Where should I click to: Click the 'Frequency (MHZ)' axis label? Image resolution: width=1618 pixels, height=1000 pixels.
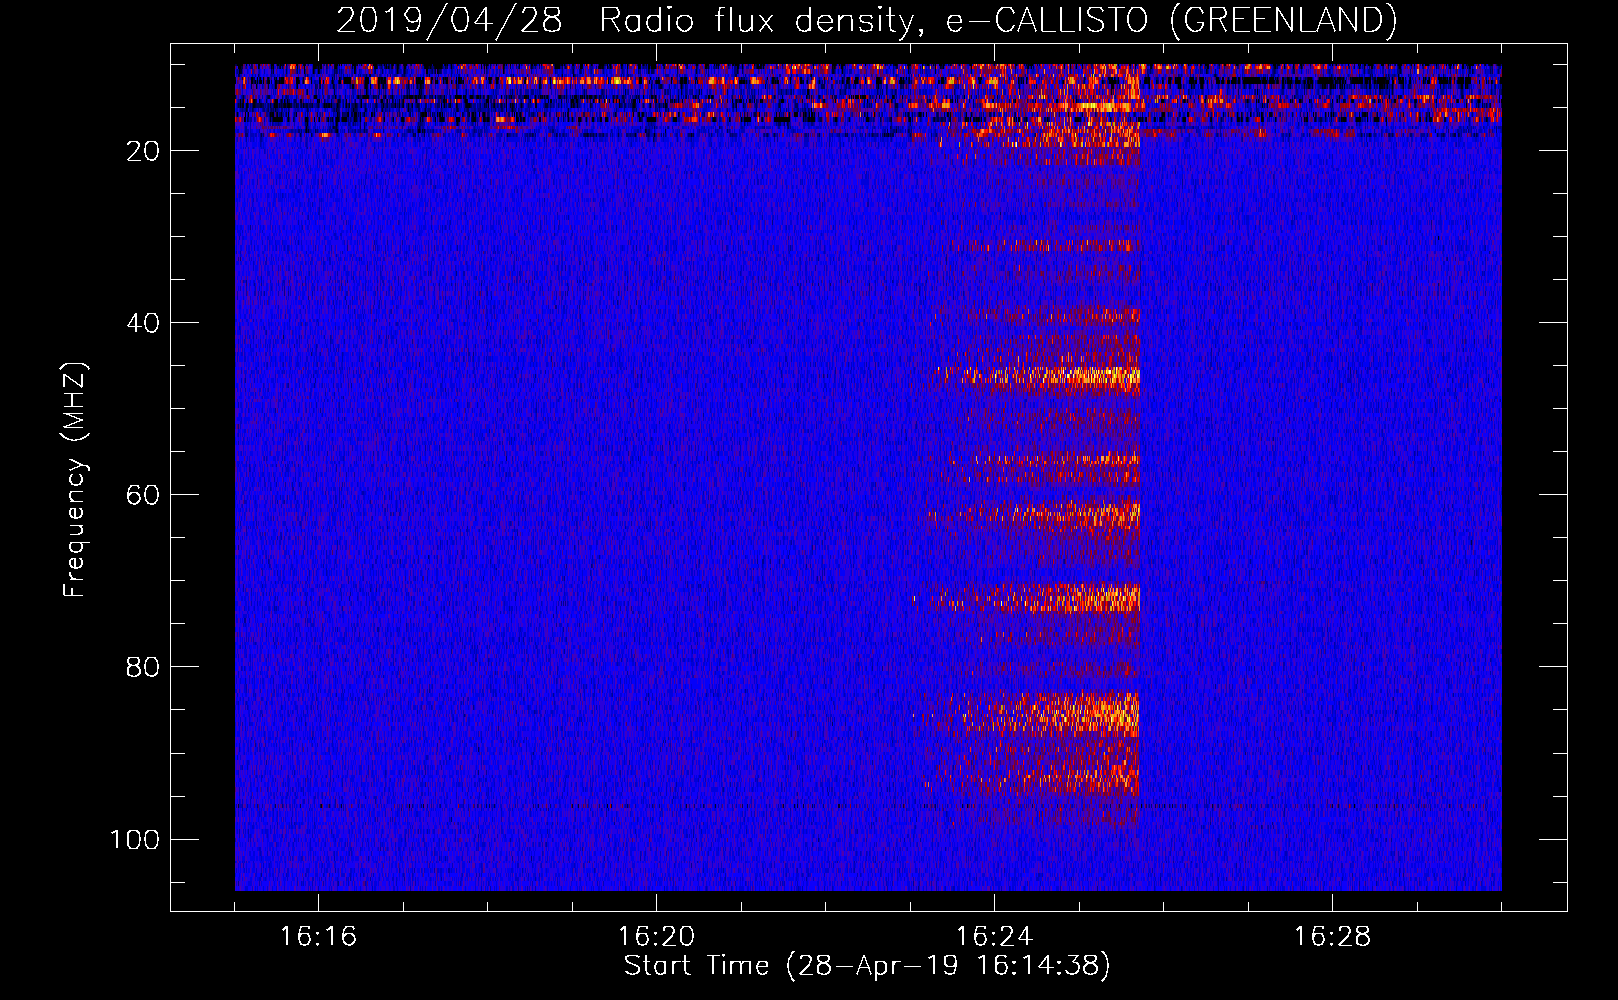(75, 480)
